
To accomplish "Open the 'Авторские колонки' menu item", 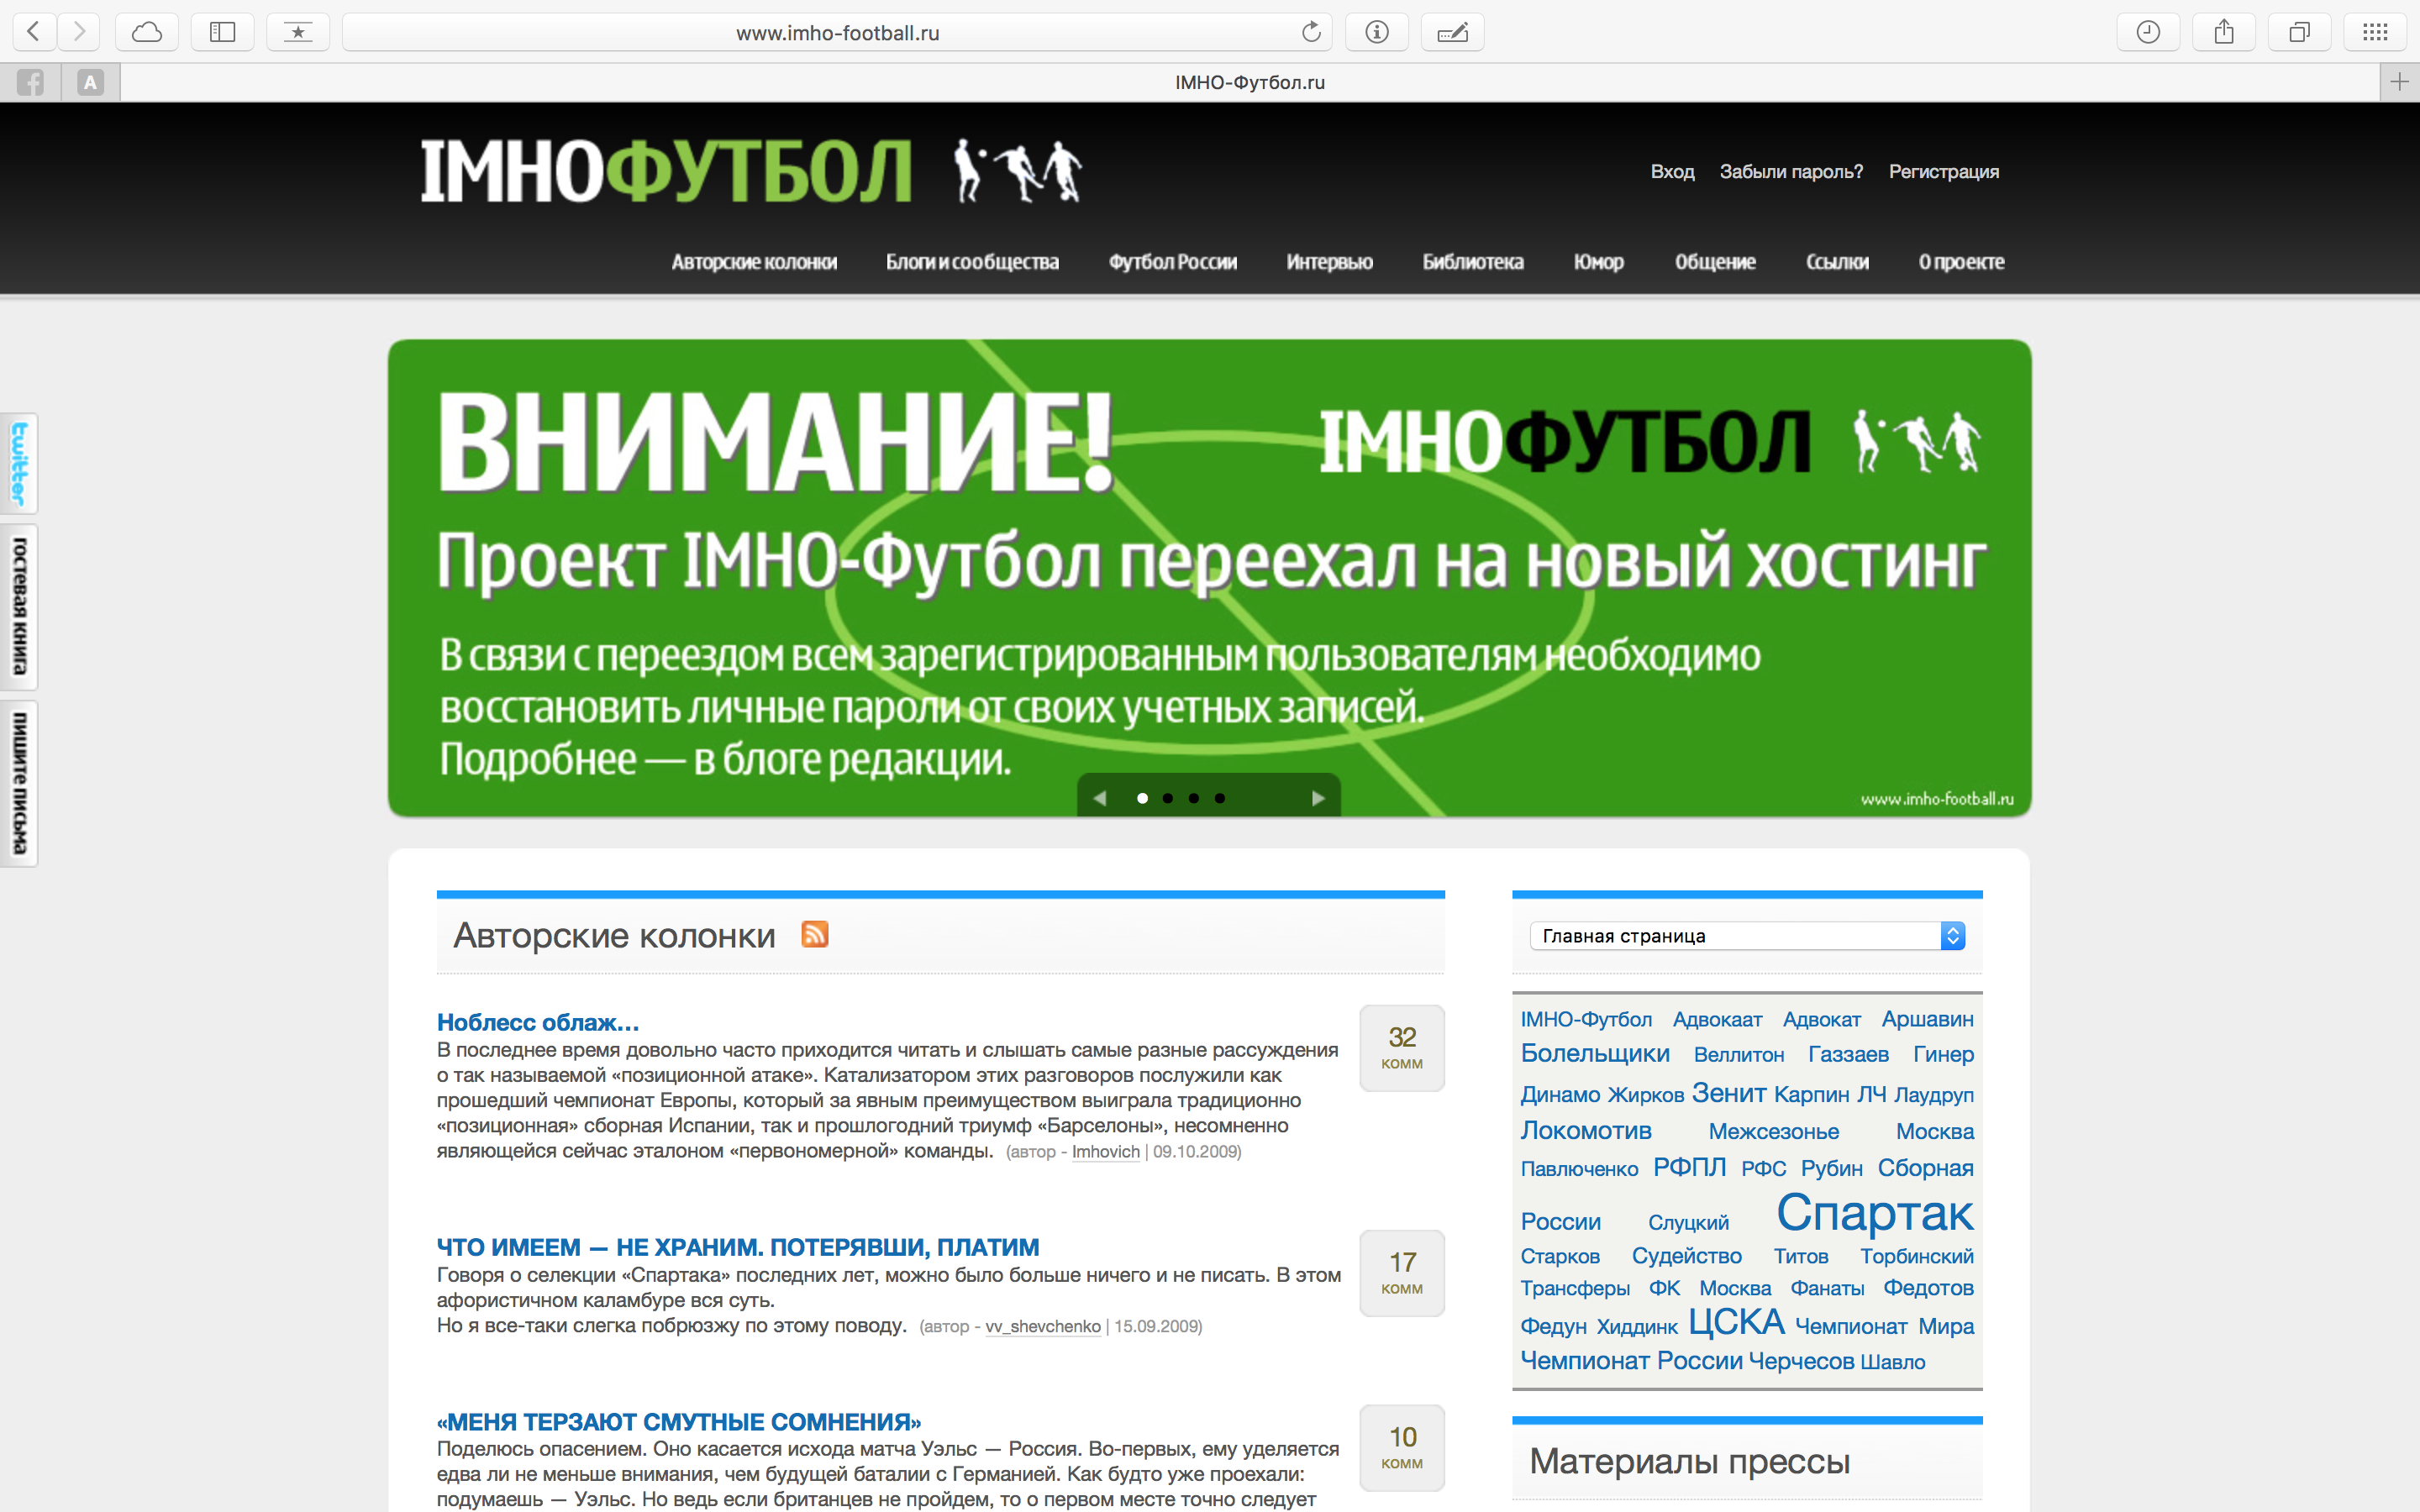I will (754, 262).
